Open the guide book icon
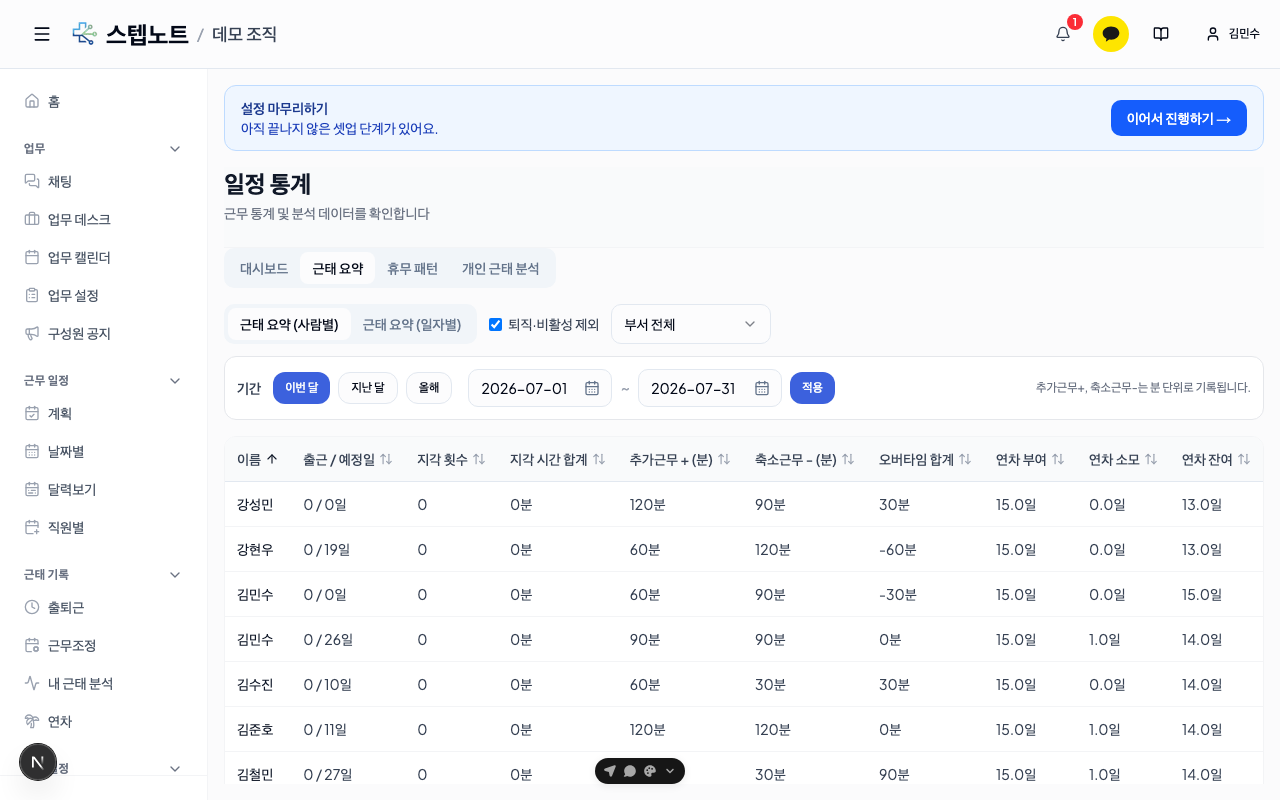 pos(1161,34)
